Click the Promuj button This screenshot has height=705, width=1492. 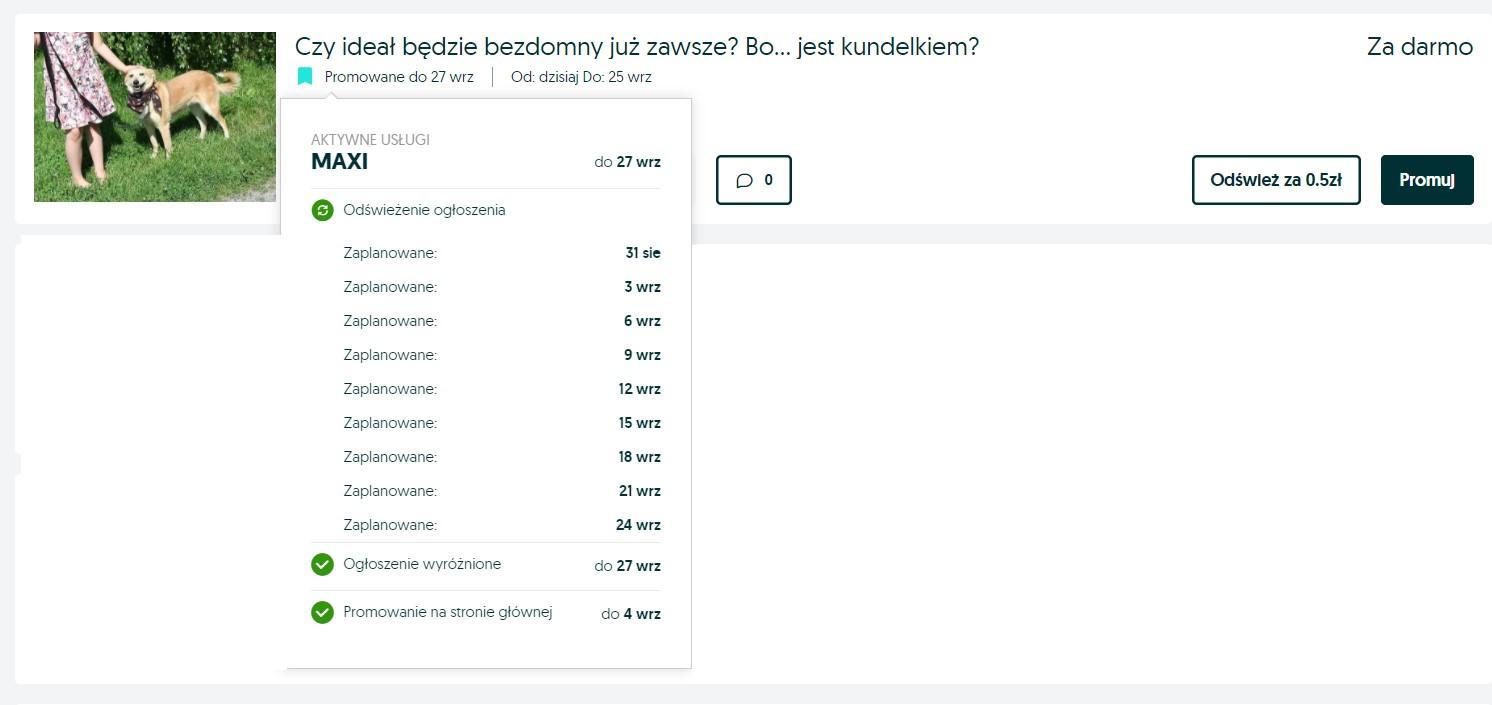coord(1427,180)
